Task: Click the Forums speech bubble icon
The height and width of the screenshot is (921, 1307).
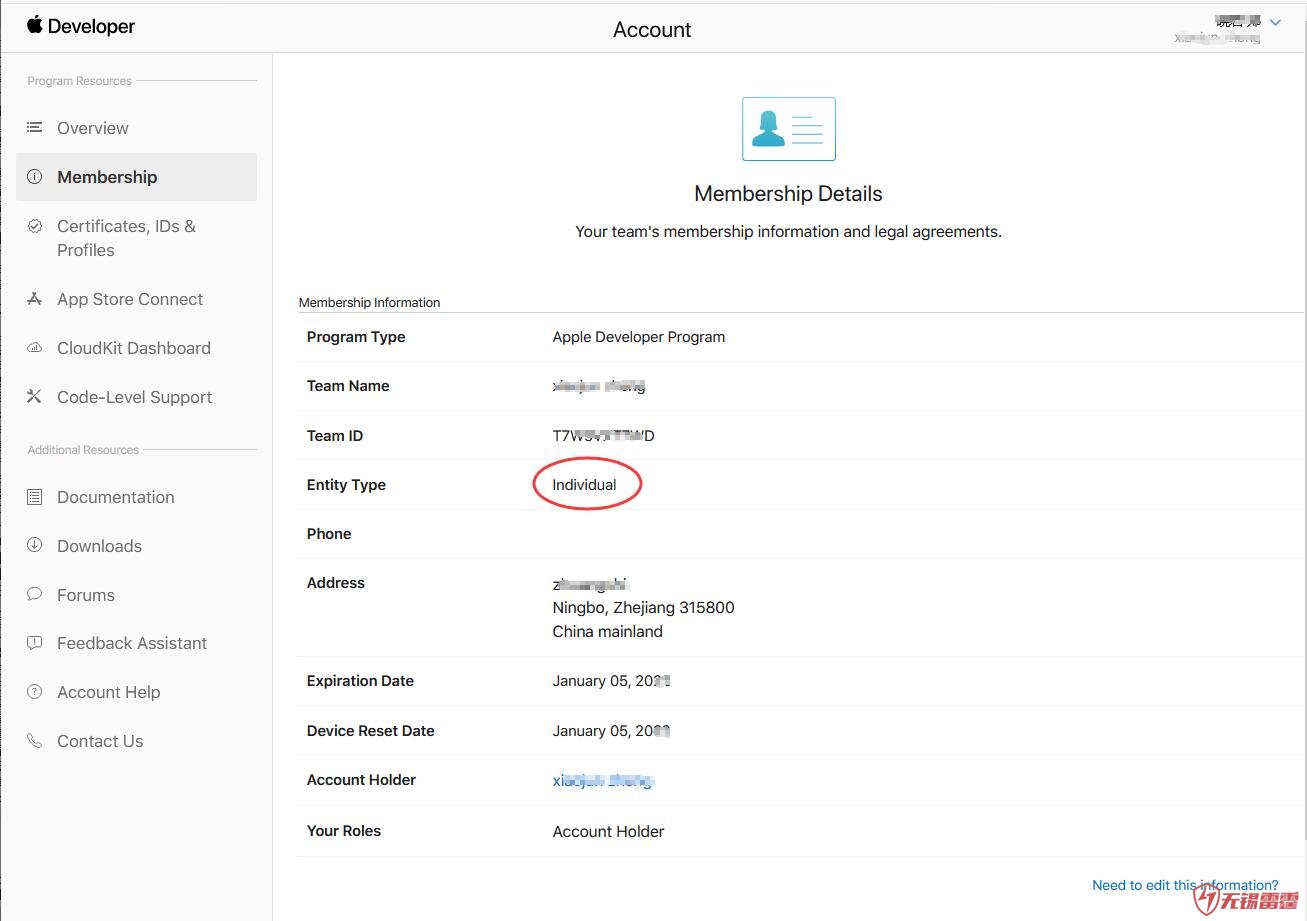Action: tap(35, 594)
